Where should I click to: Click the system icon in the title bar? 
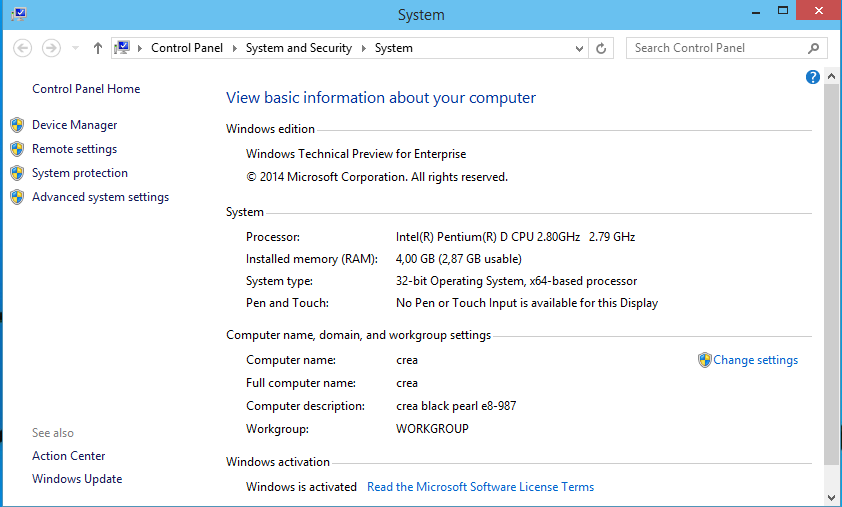(18, 14)
